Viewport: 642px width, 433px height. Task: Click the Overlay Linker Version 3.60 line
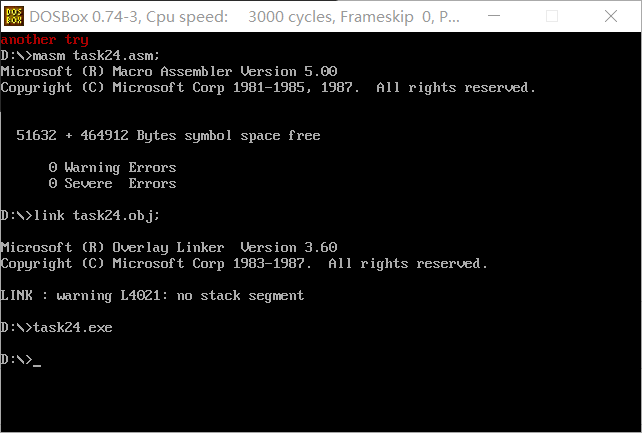click(x=169, y=247)
